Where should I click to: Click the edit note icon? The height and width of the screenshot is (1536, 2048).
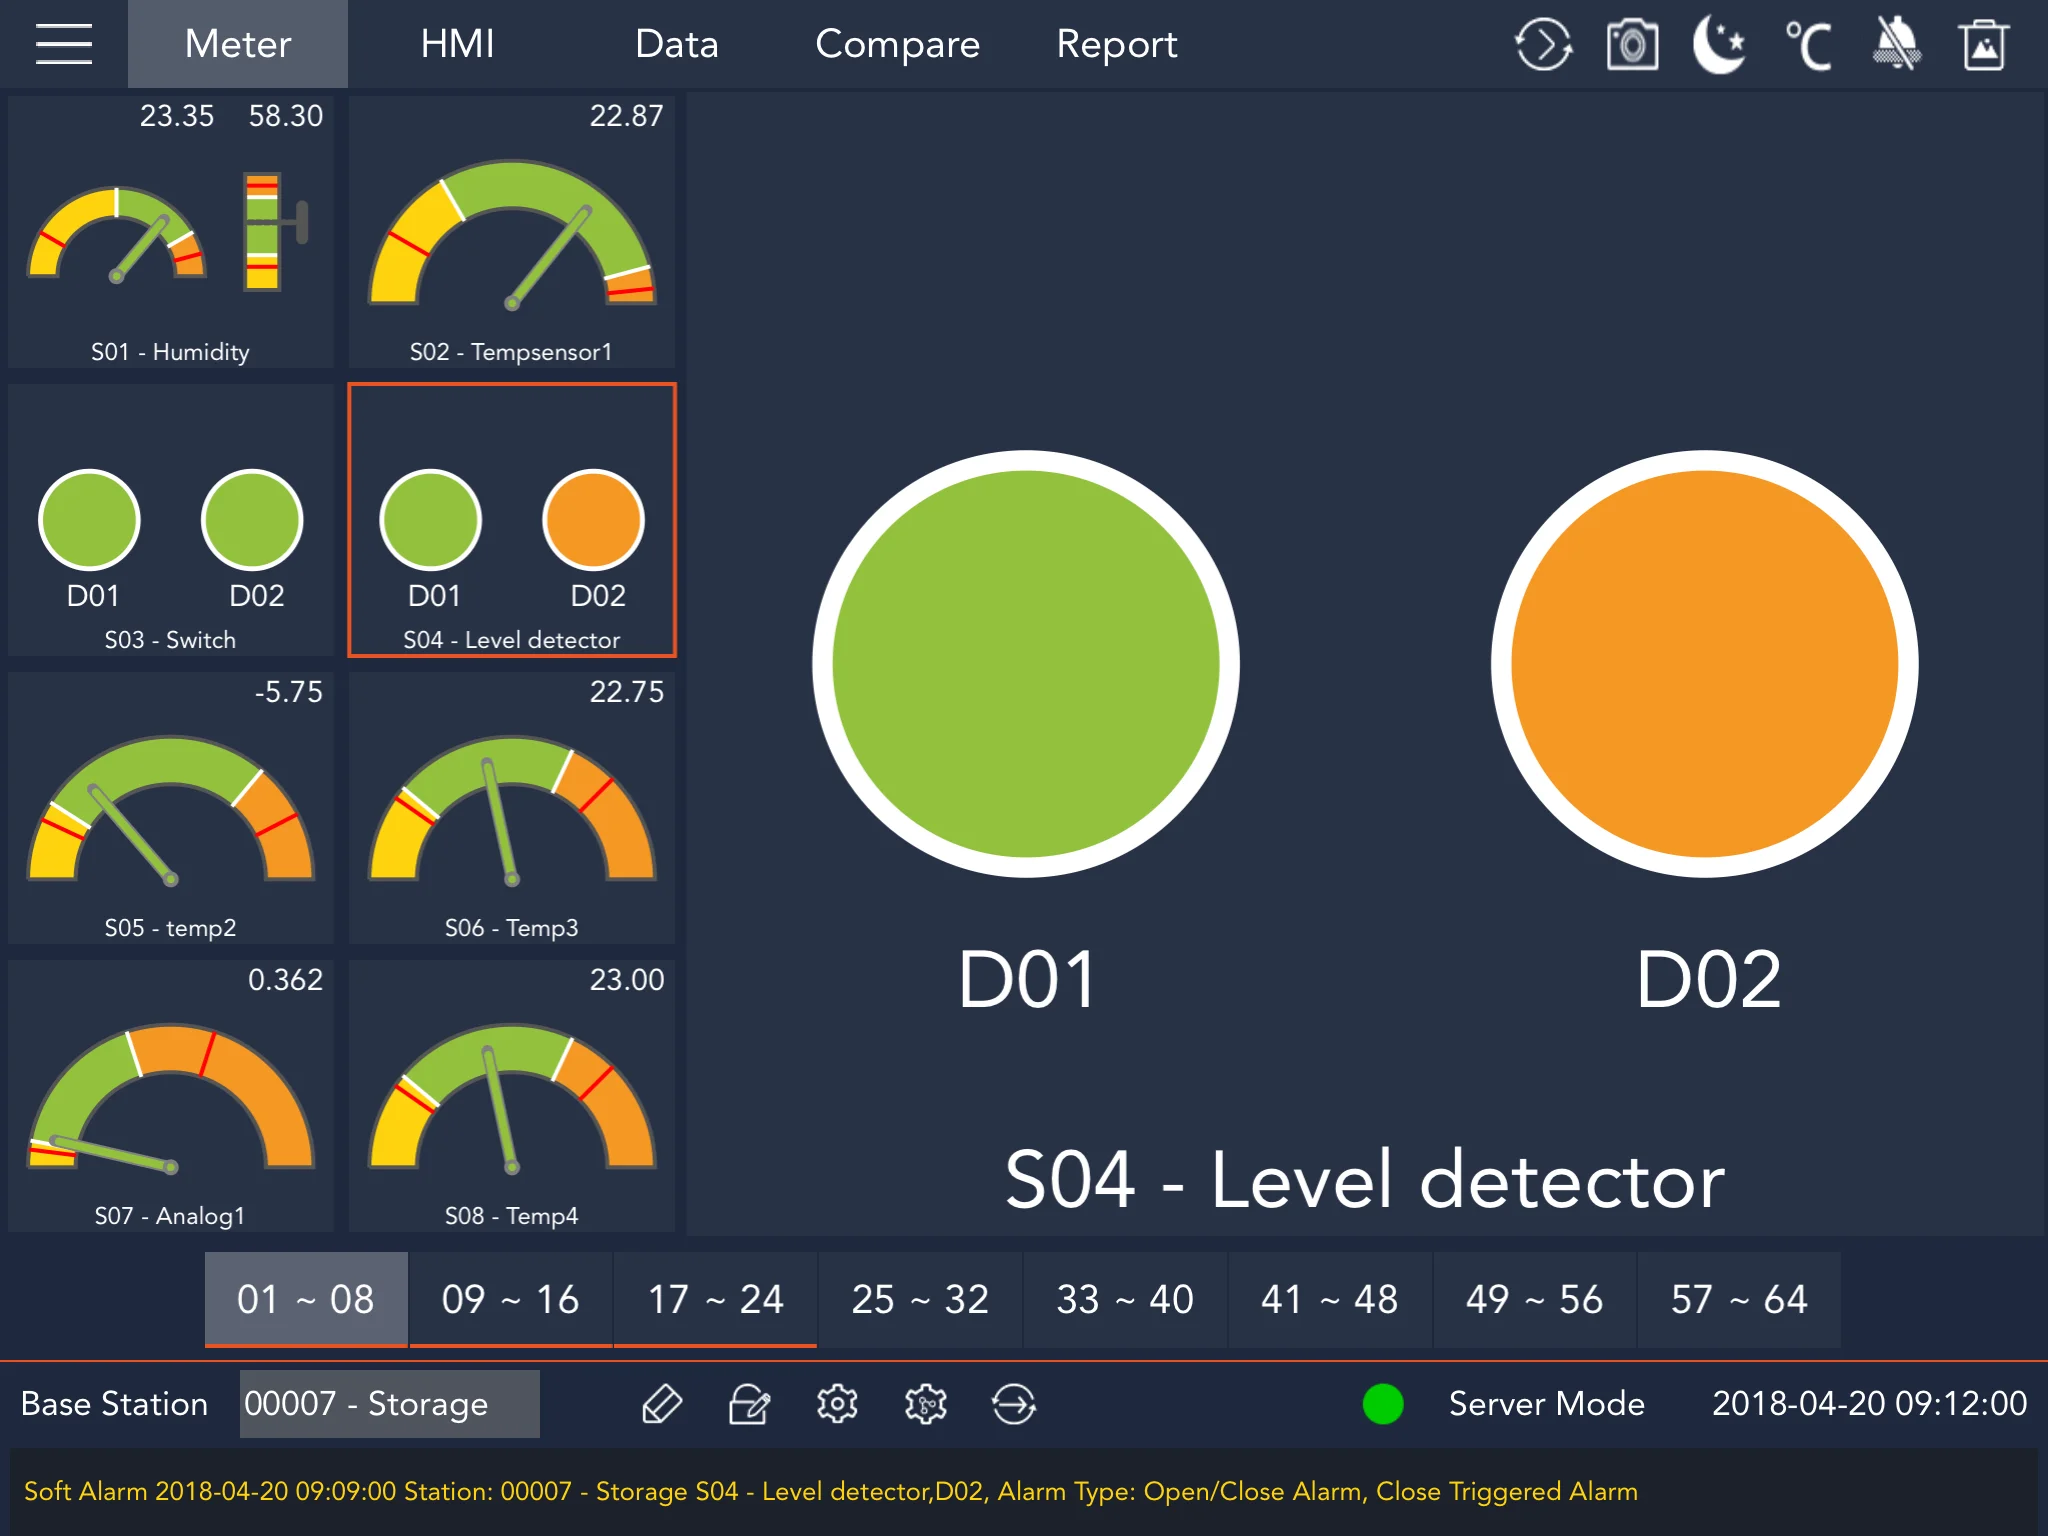pyautogui.click(x=749, y=1404)
